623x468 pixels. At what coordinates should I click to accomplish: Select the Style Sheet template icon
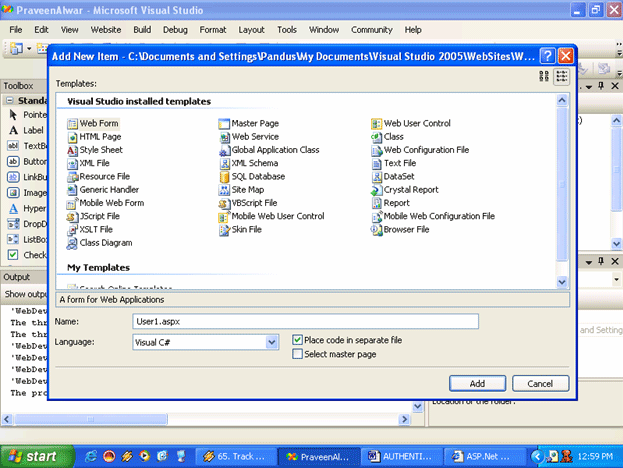click(x=72, y=150)
